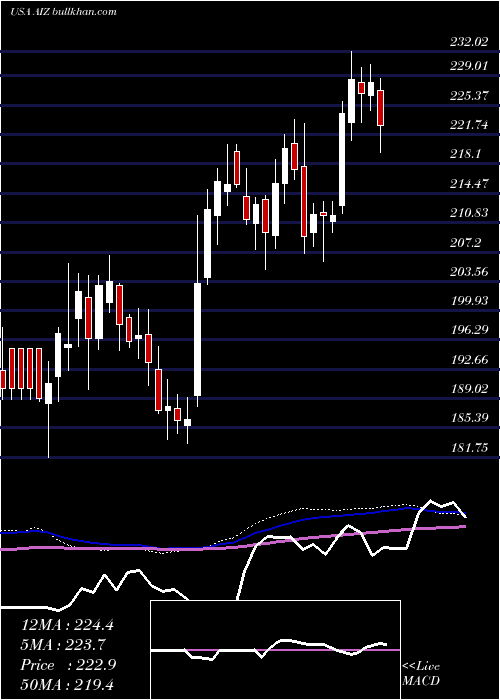Click the 181.75 price axis label
This screenshot has height=700, width=500.
coord(469,447)
